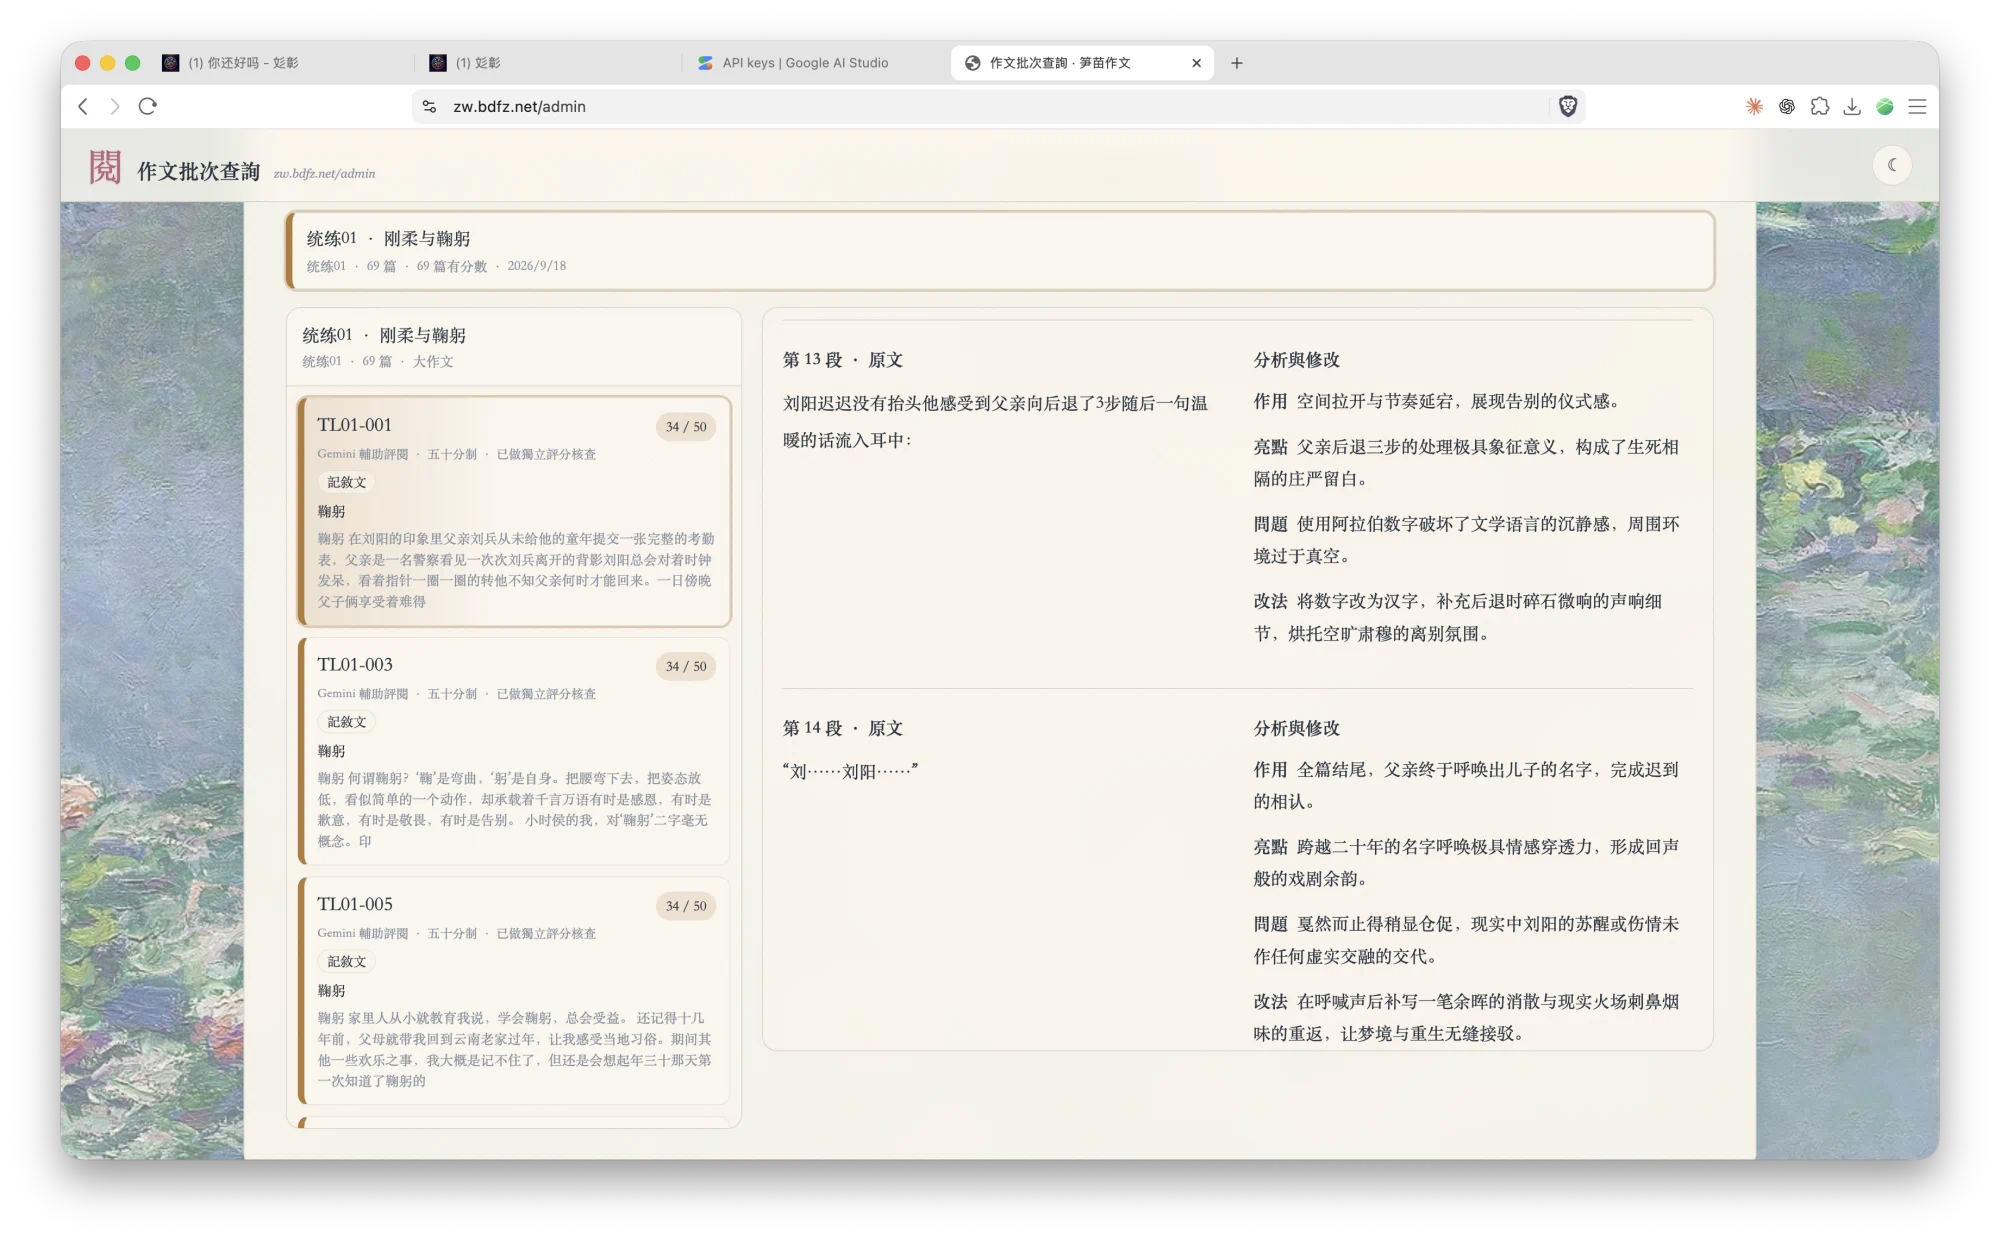Click 69 篇有分數 in the batch card
The width and height of the screenshot is (2000, 1240).
[451, 266]
